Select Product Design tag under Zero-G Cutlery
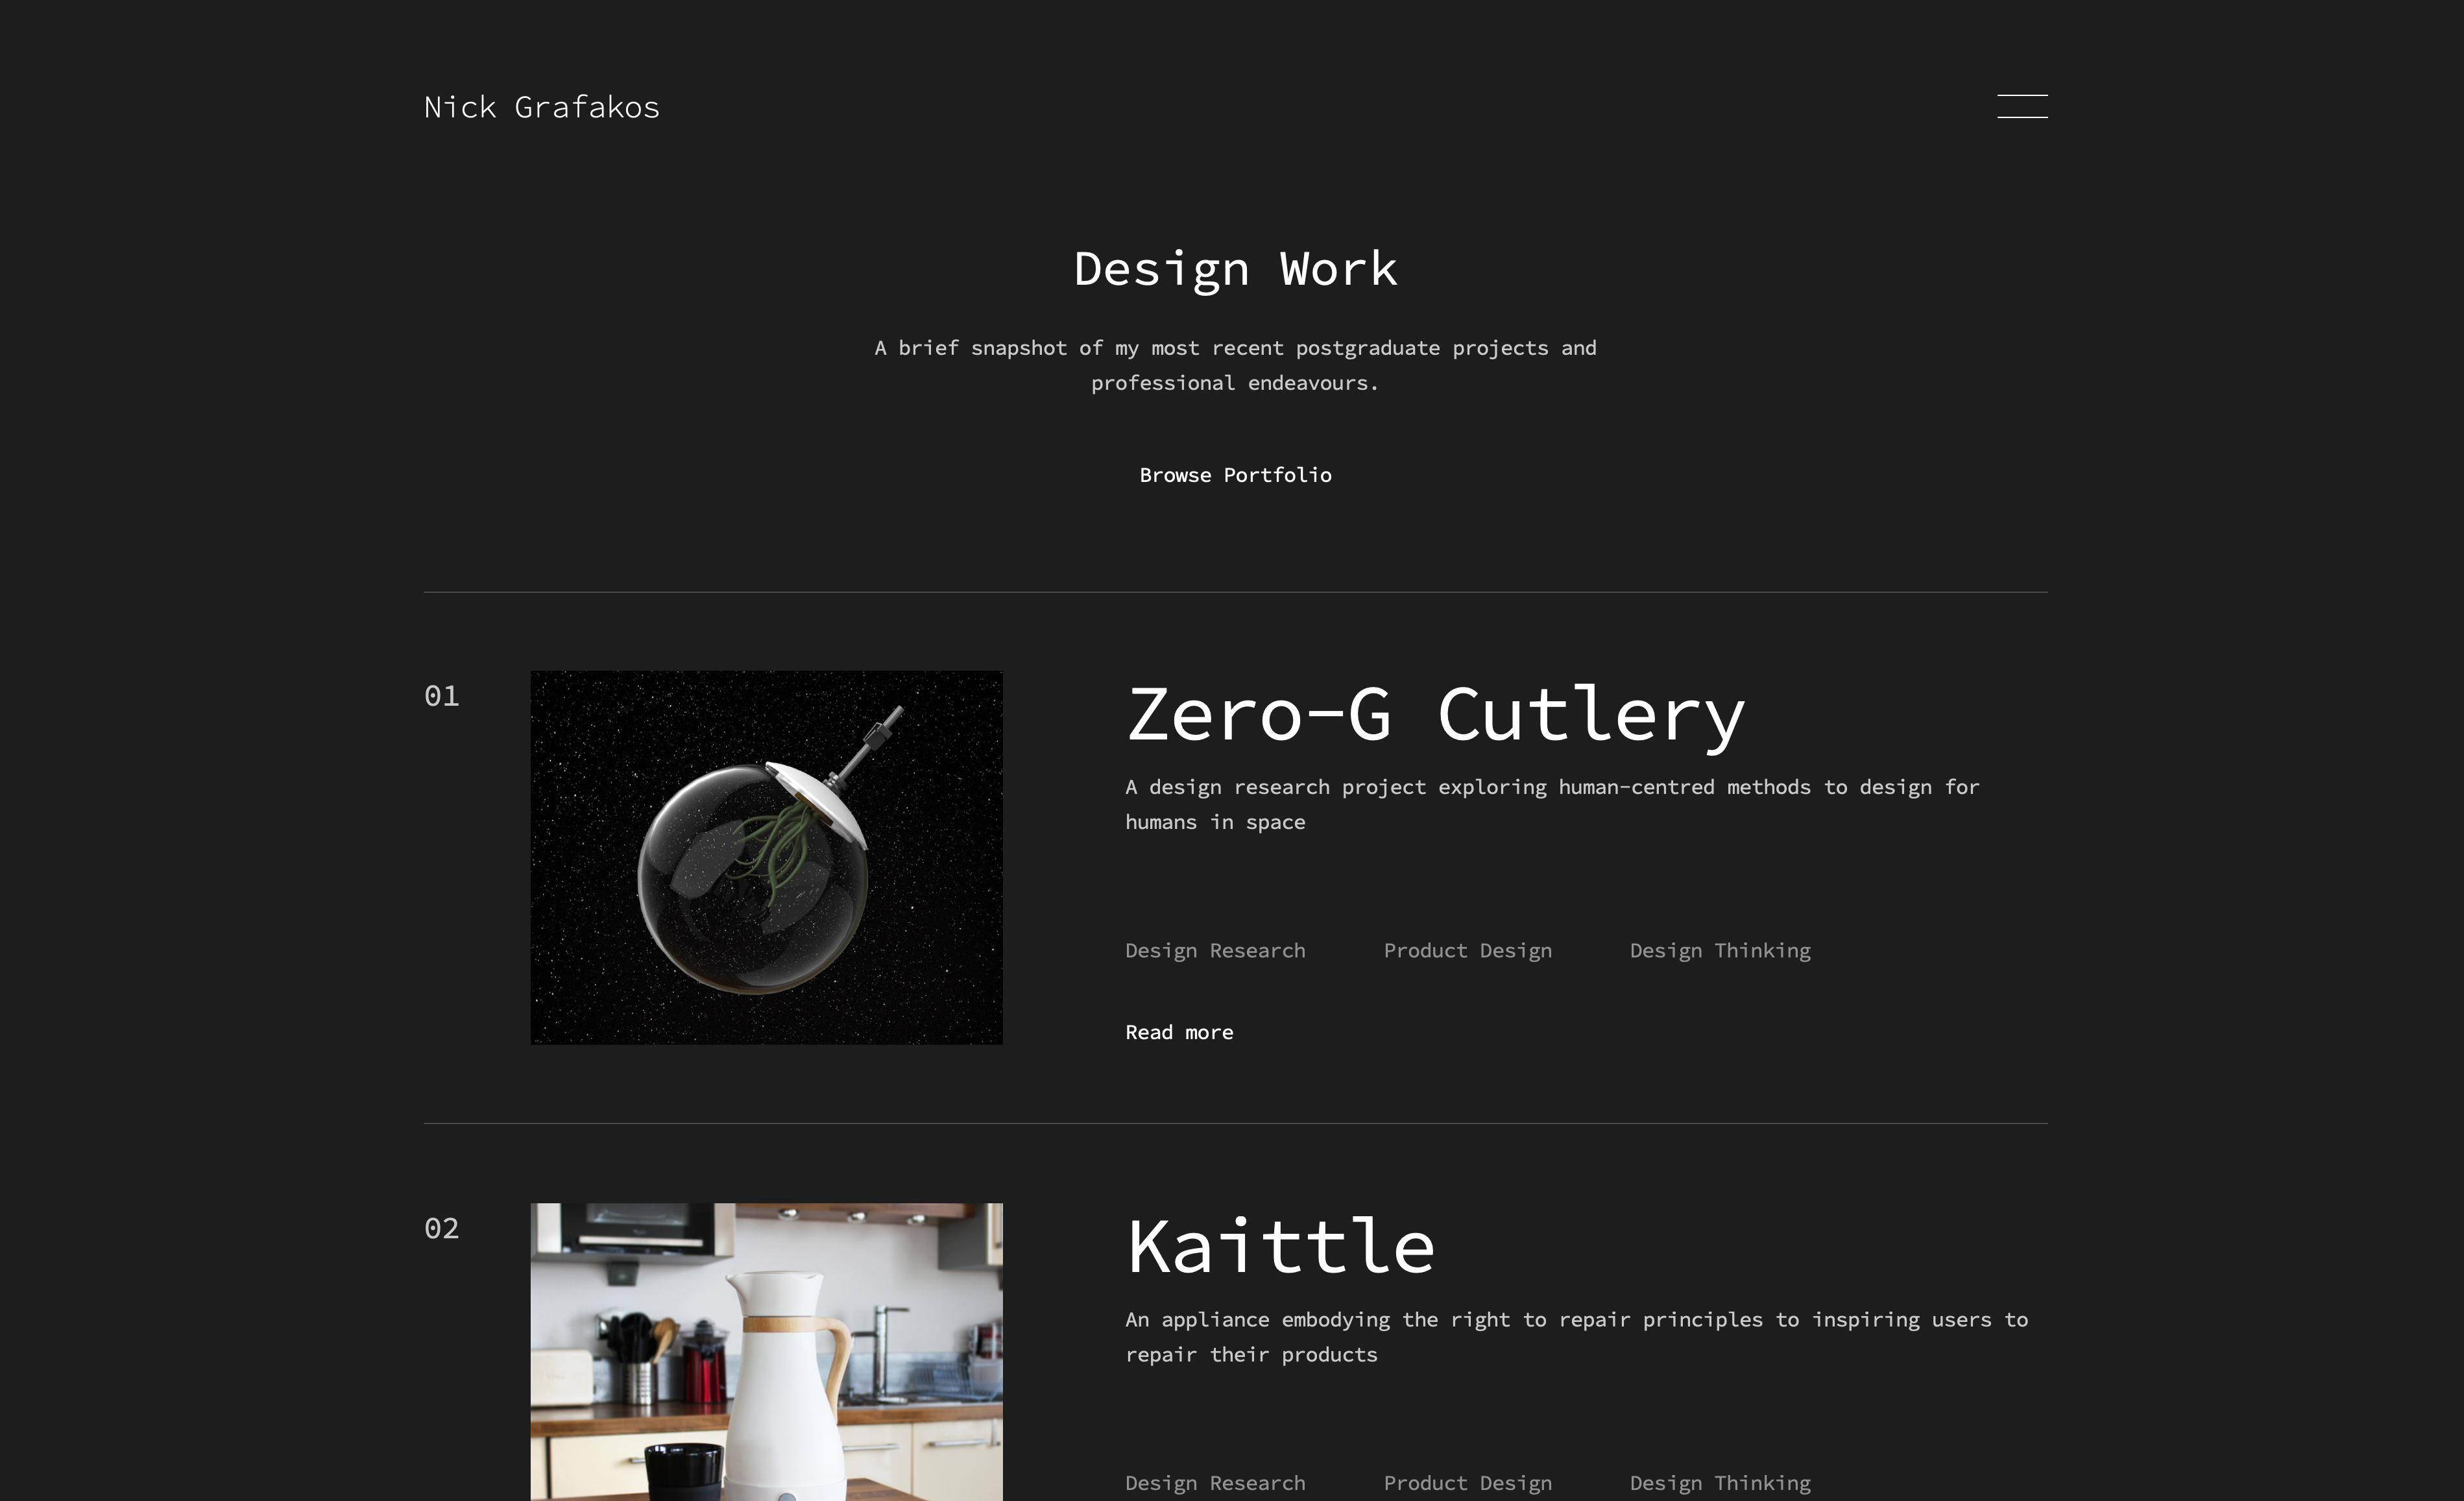2464x1501 pixels. [1467, 950]
